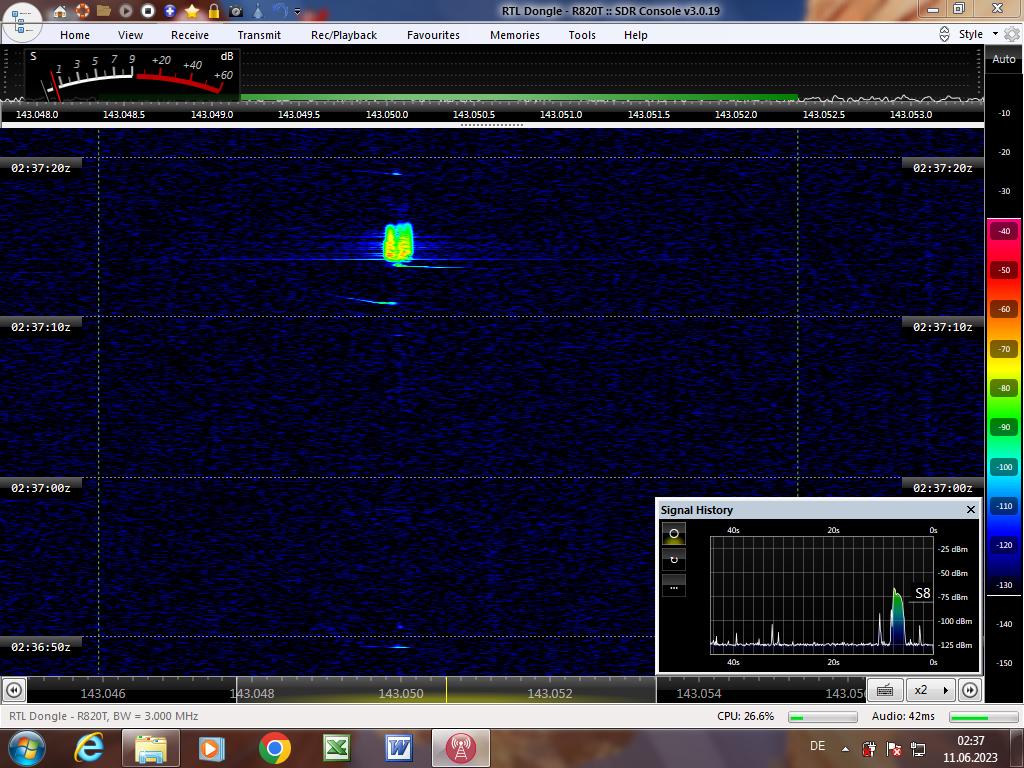Viewport: 1024px width, 768px height.
Task: Take a screenshot with the camera icon
Action: pos(236,11)
